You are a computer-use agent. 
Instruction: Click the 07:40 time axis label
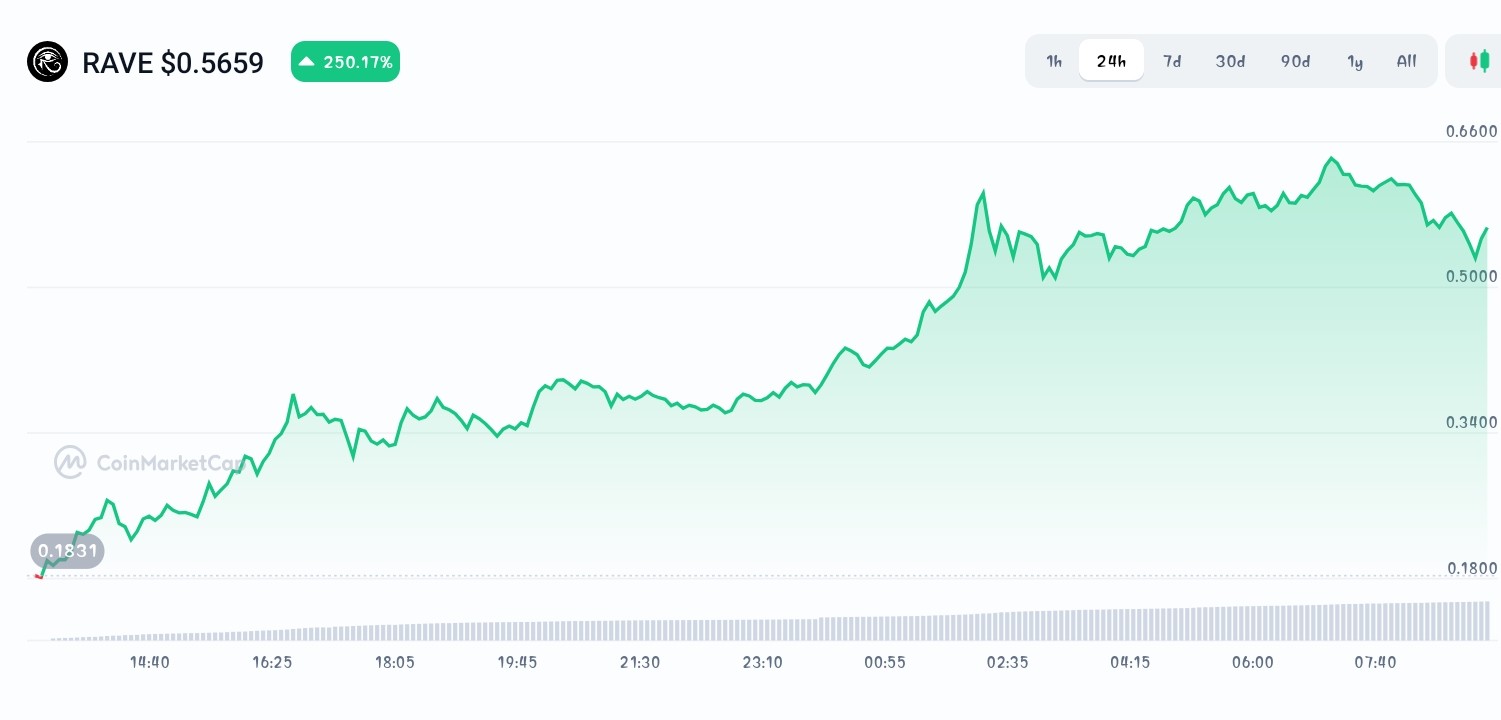point(1375,662)
